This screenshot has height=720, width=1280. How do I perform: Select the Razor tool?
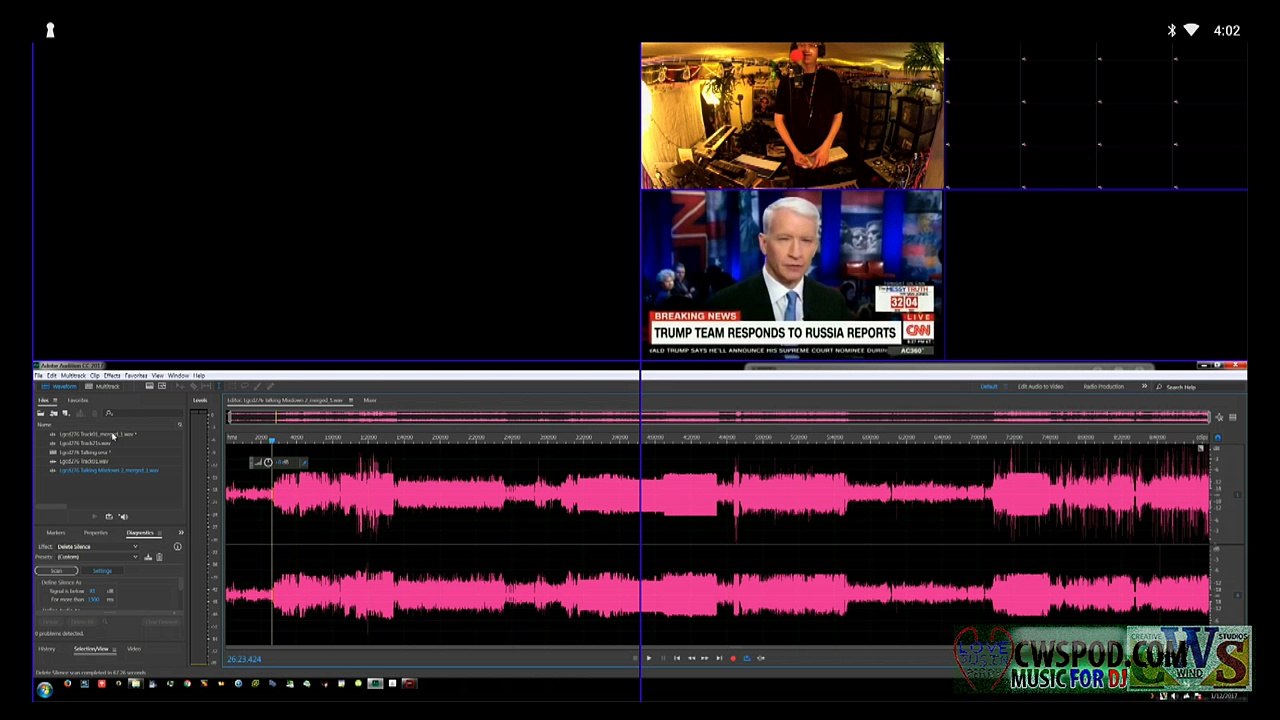point(193,387)
